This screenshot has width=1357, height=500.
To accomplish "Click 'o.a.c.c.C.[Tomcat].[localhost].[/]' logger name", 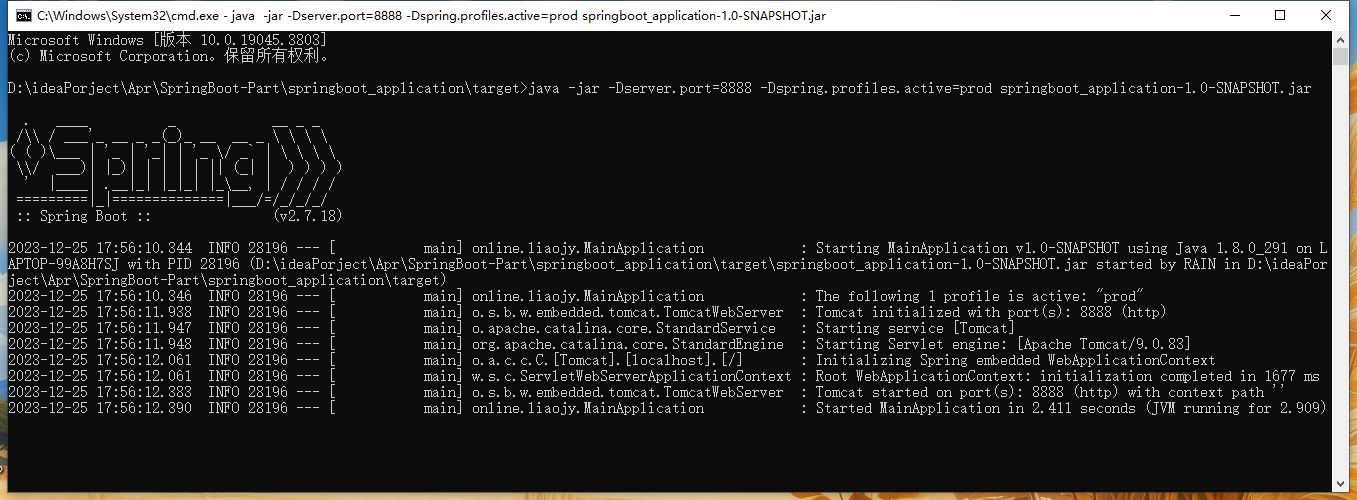I will pyautogui.click(x=607, y=360).
